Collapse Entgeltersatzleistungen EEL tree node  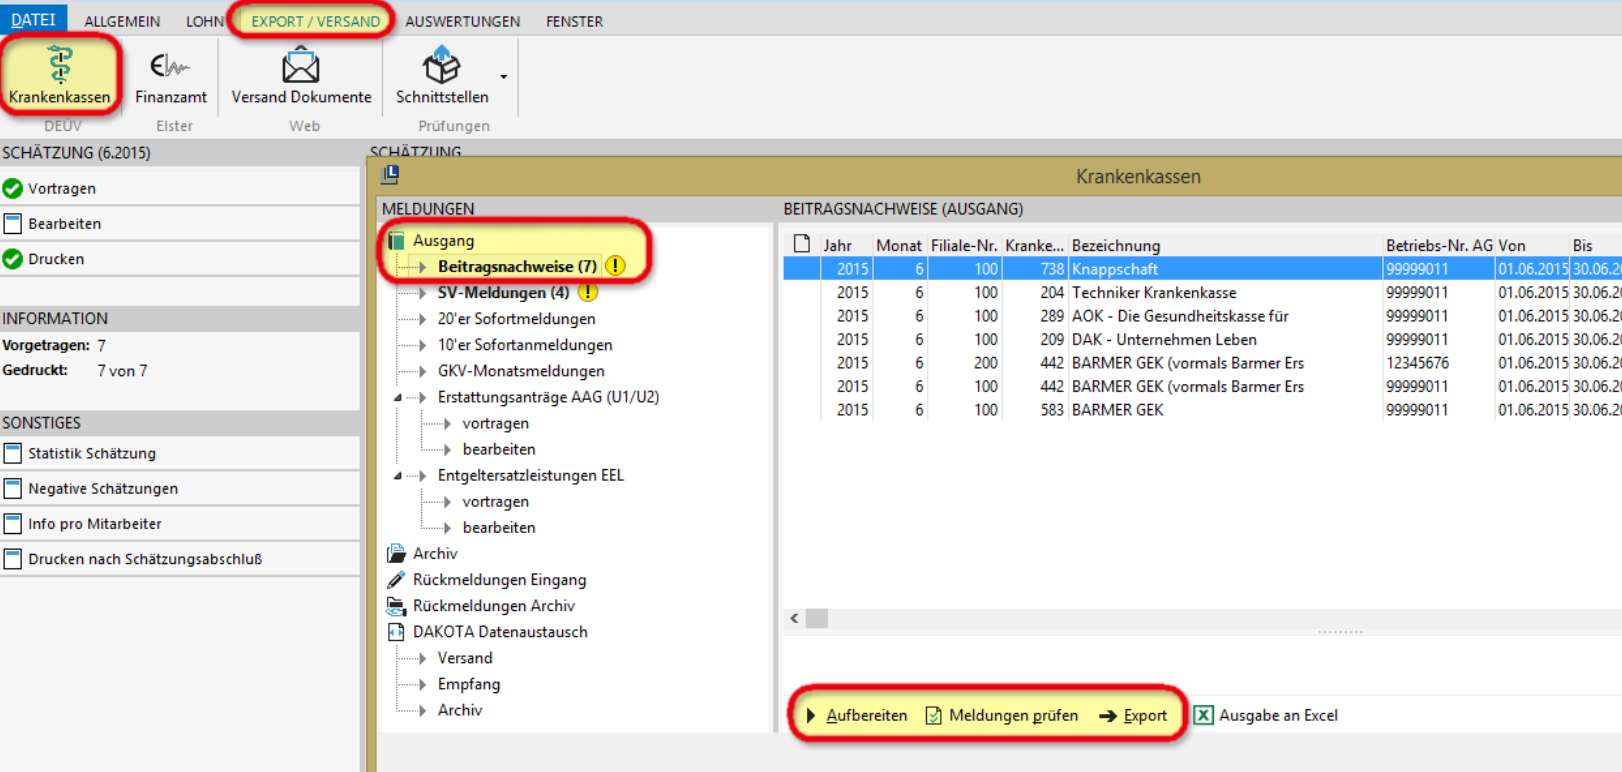398,475
